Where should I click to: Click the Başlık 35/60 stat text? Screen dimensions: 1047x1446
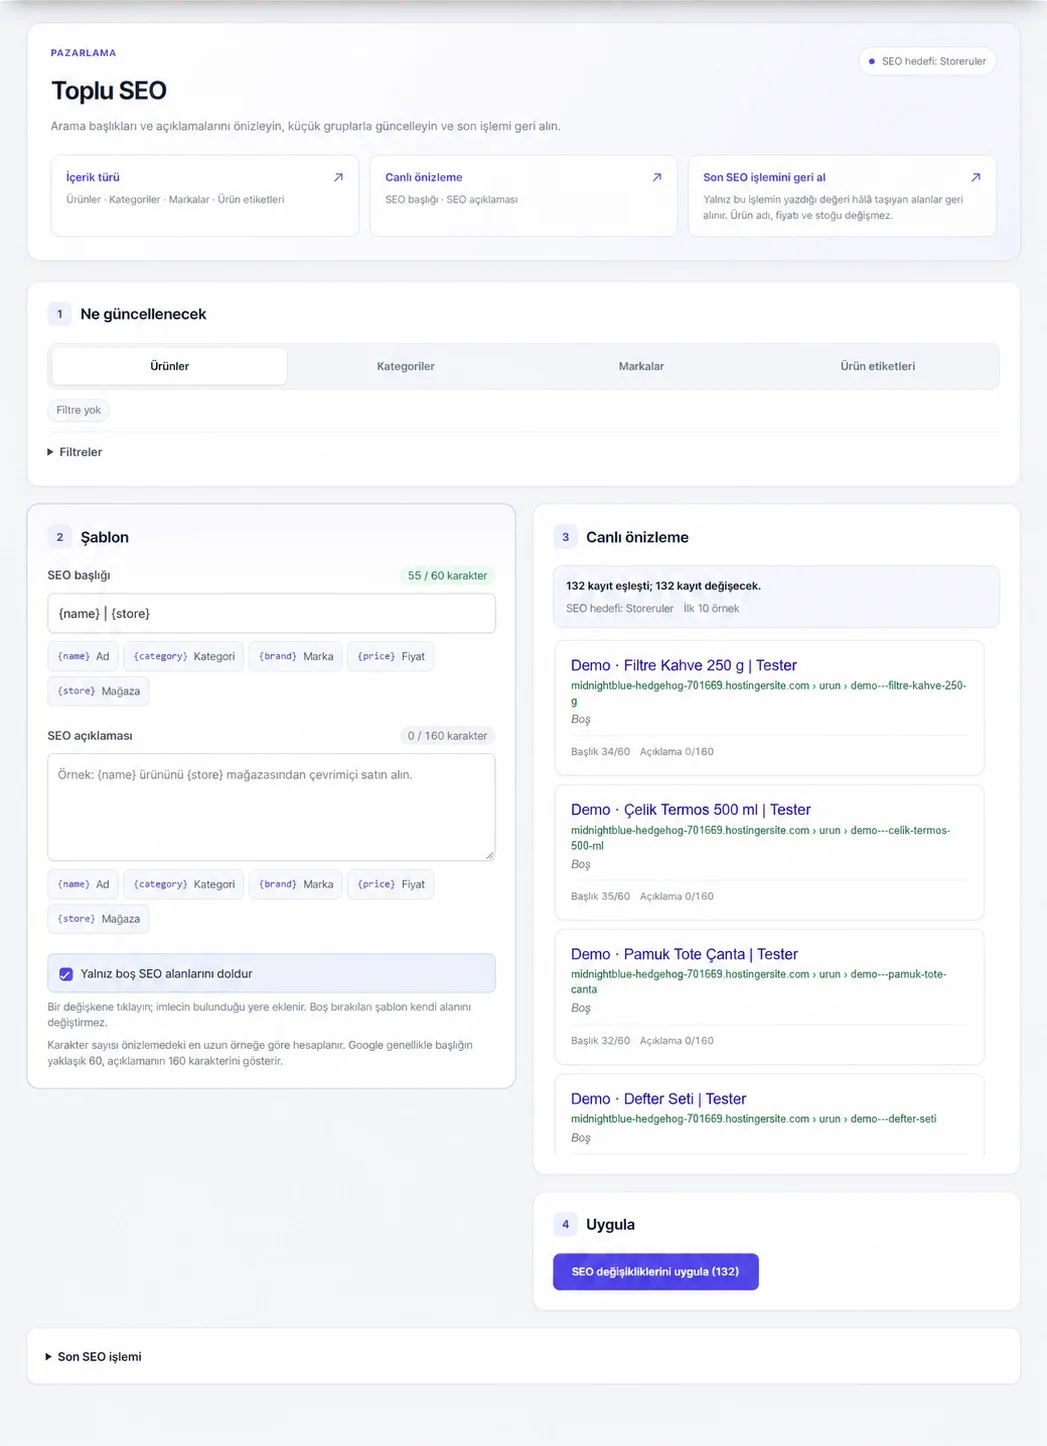click(x=600, y=897)
